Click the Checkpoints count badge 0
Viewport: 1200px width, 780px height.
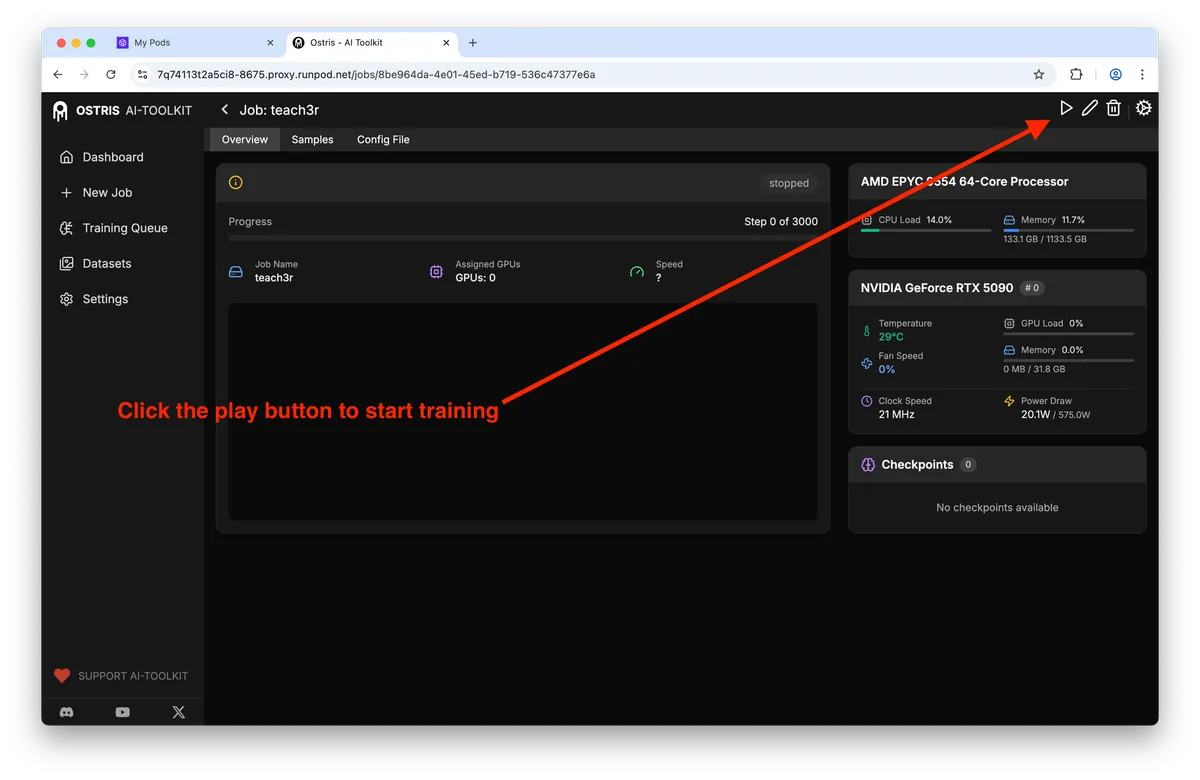click(x=968, y=465)
